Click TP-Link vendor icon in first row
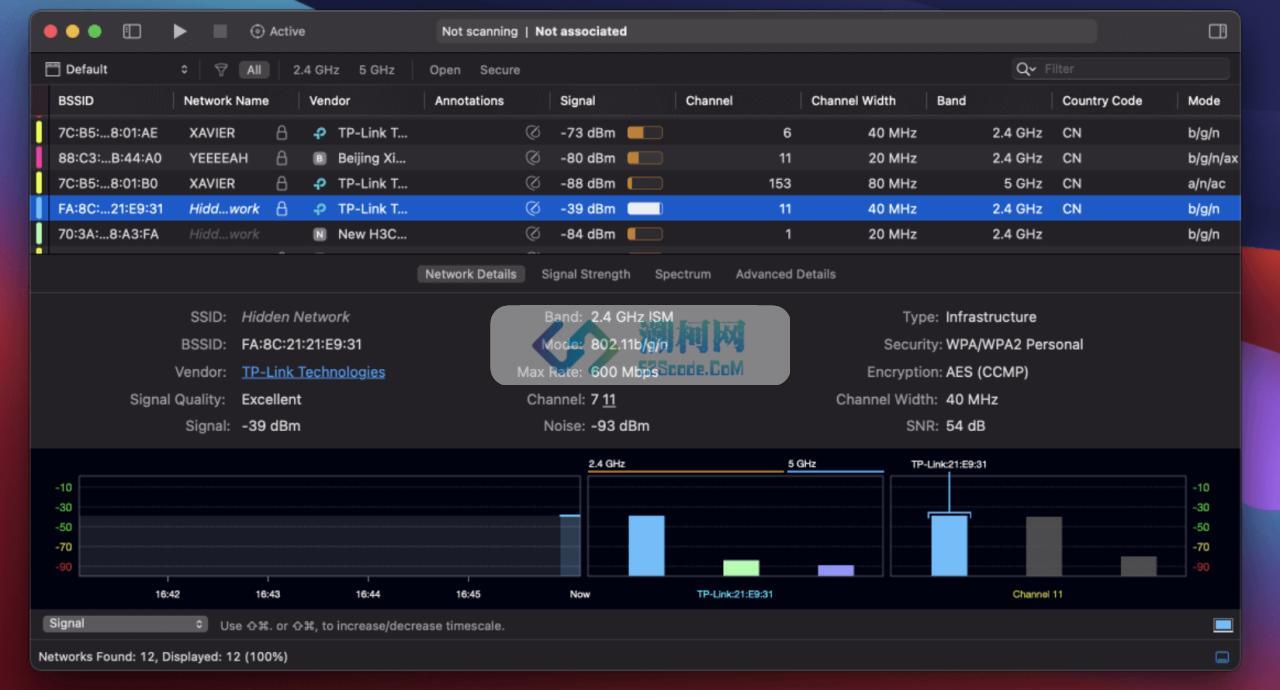 [320, 133]
